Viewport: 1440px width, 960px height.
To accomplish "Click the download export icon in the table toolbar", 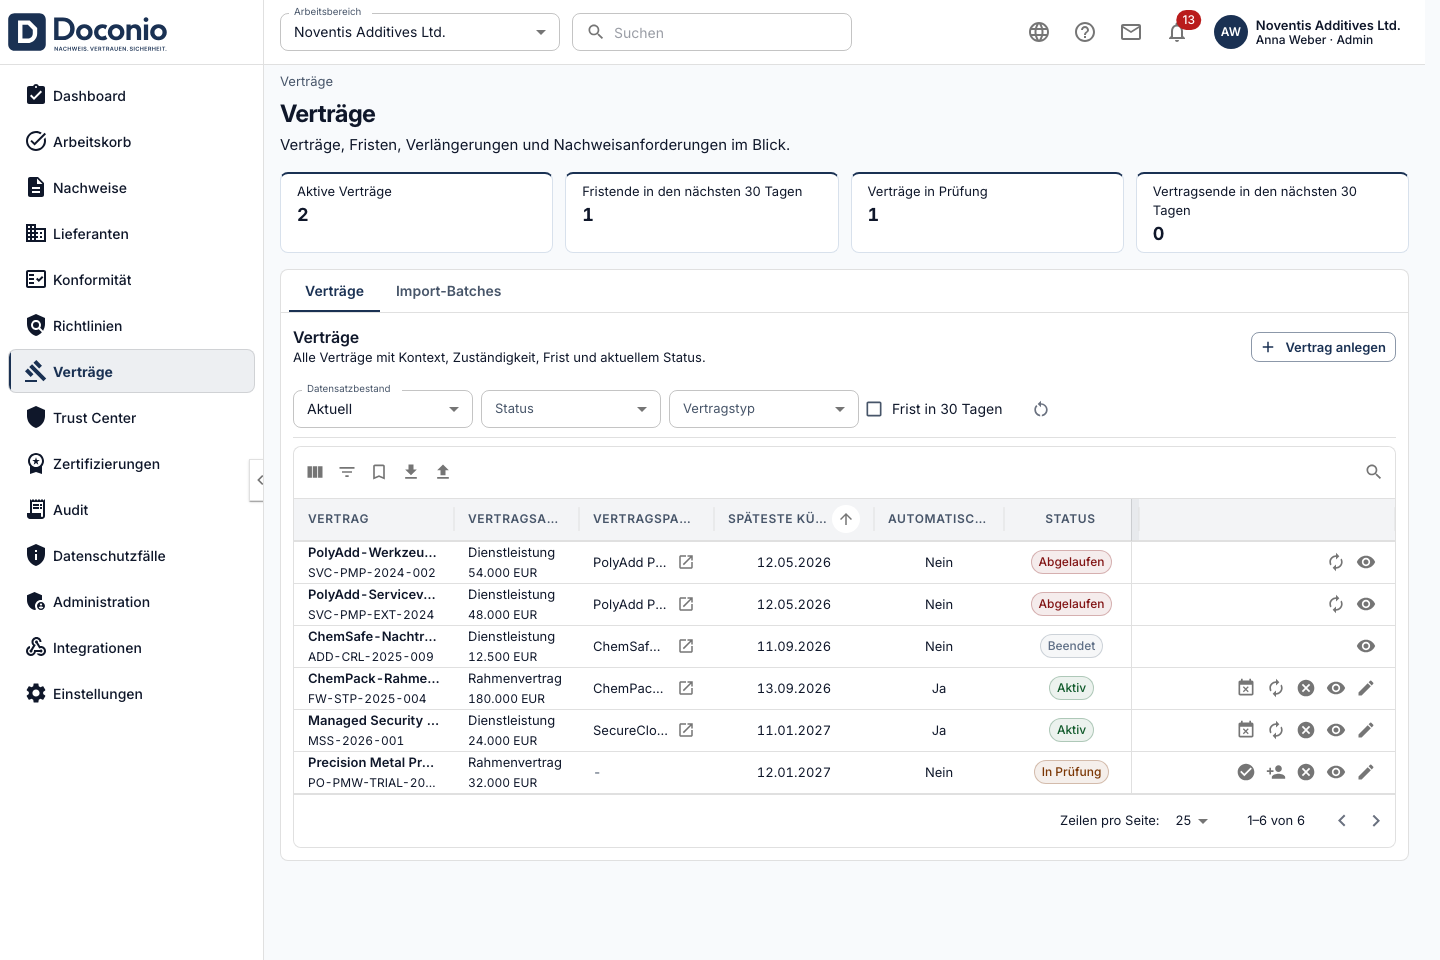I will (411, 472).
